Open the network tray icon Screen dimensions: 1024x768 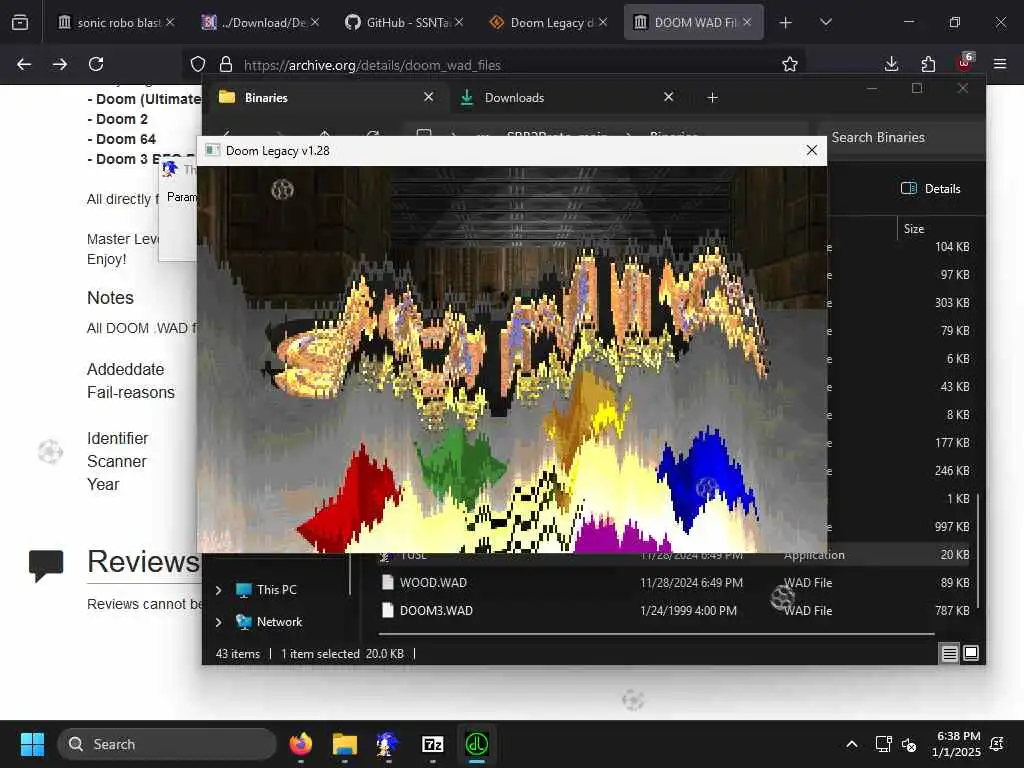click(884, 744)
